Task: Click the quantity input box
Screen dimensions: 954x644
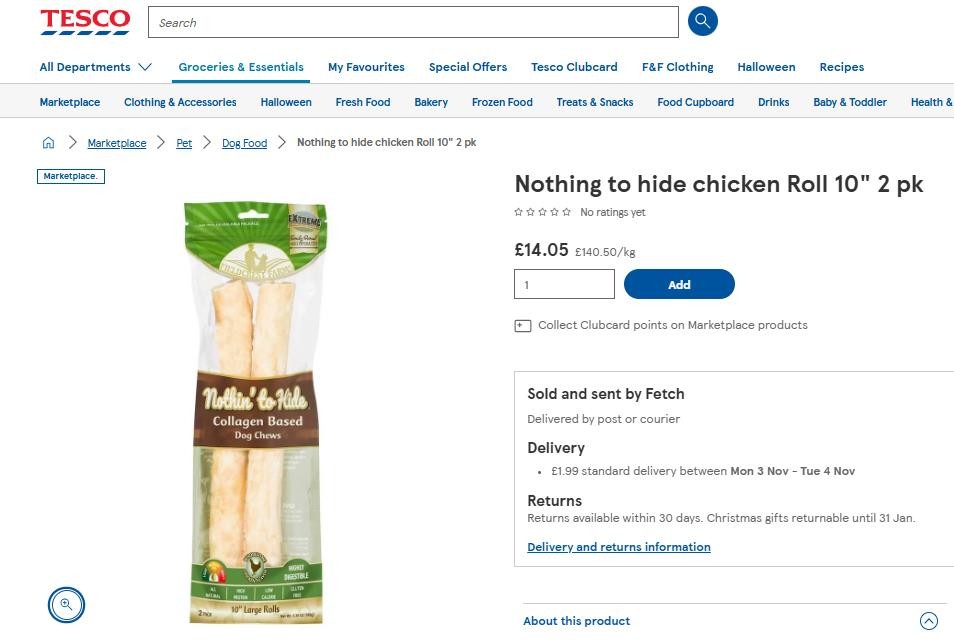Action: (x=564, y=284)
